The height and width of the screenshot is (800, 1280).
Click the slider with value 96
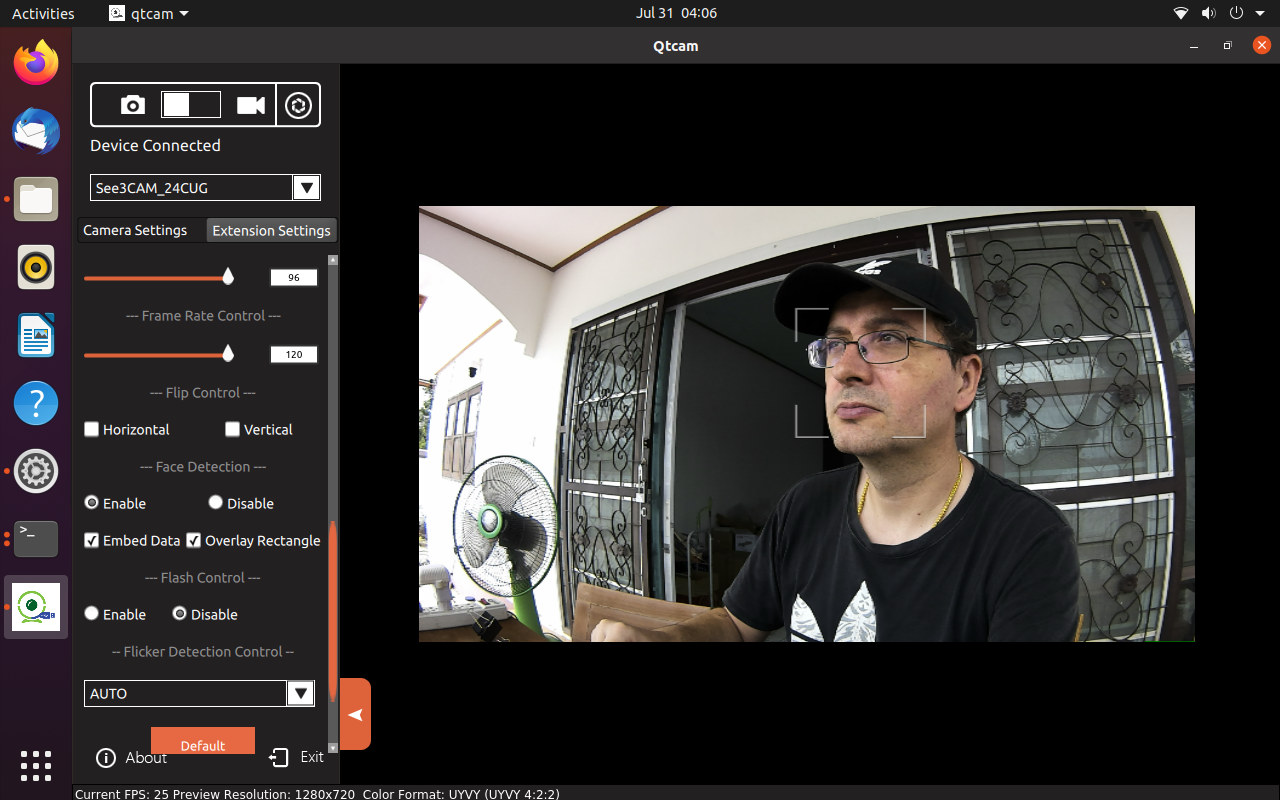click(x=160, y=277)
